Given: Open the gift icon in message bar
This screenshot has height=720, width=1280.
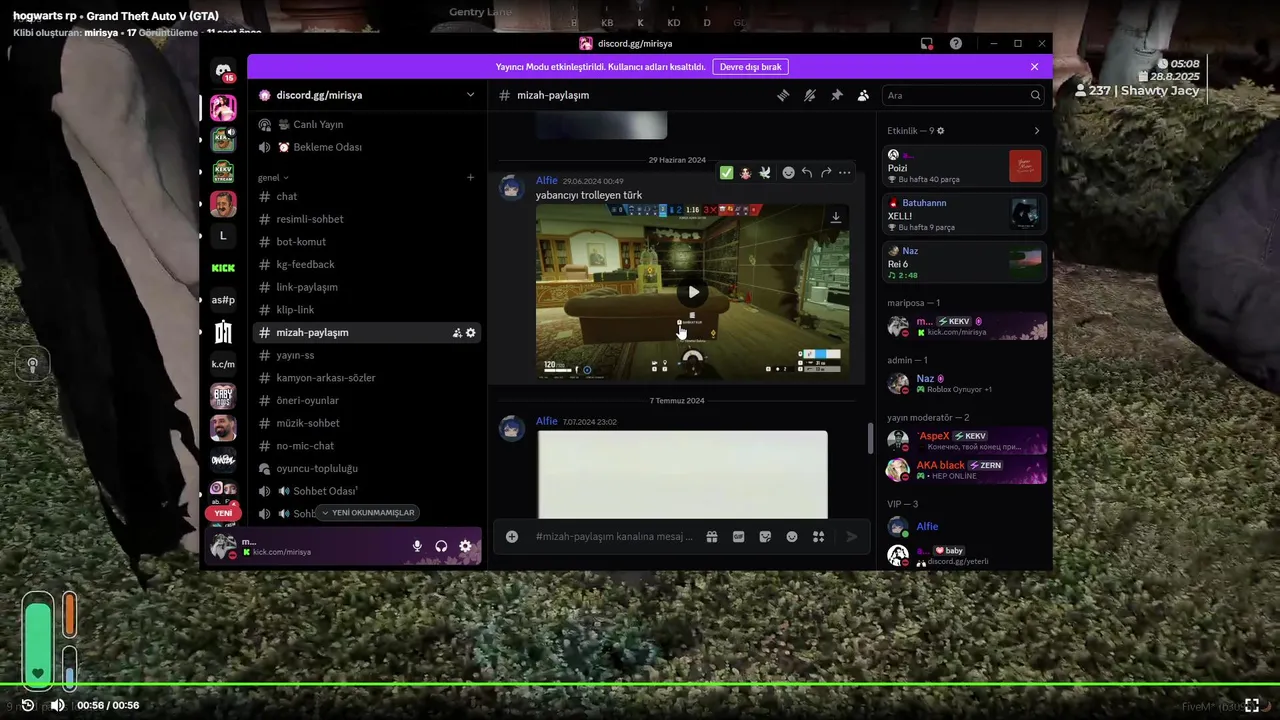Looking at the screenshot, I should coord(712,536).
